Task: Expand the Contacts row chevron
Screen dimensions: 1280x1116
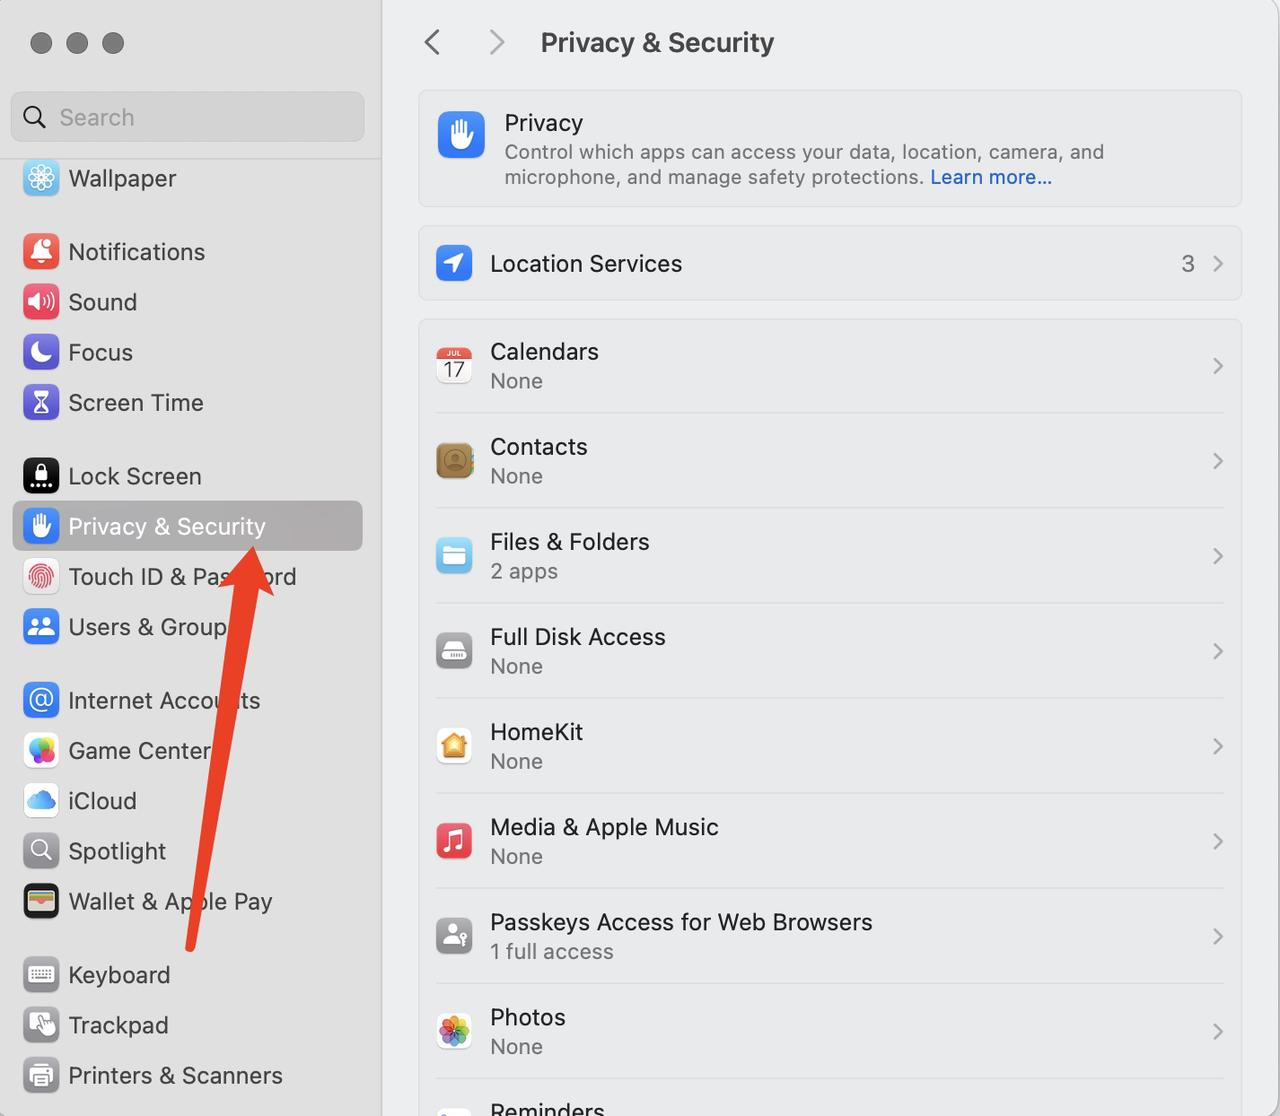Action: pyautogui.click(x=1218, y=461)
